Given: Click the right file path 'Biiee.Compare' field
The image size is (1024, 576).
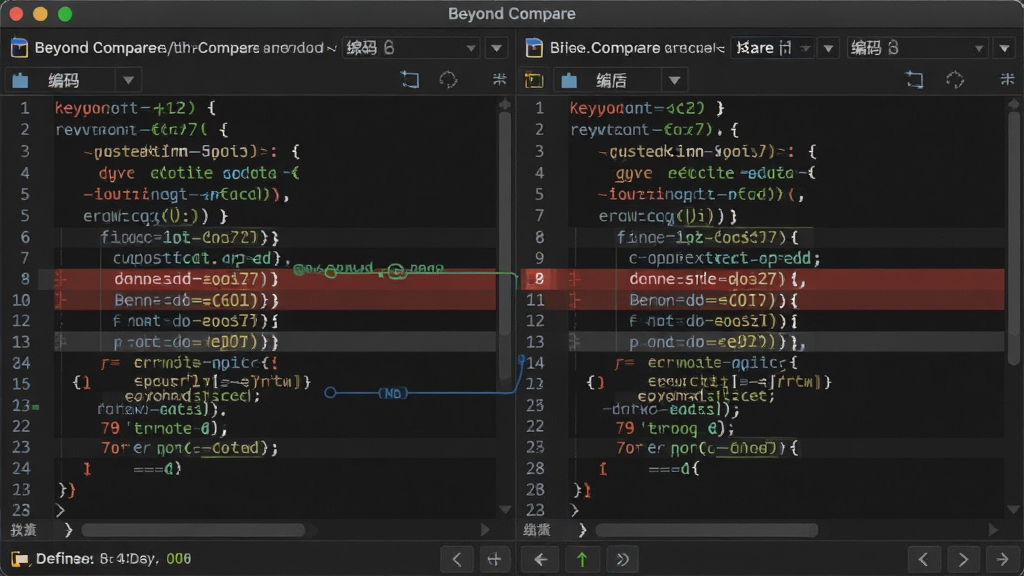Looking at the screenshot, I should point(637,48).
